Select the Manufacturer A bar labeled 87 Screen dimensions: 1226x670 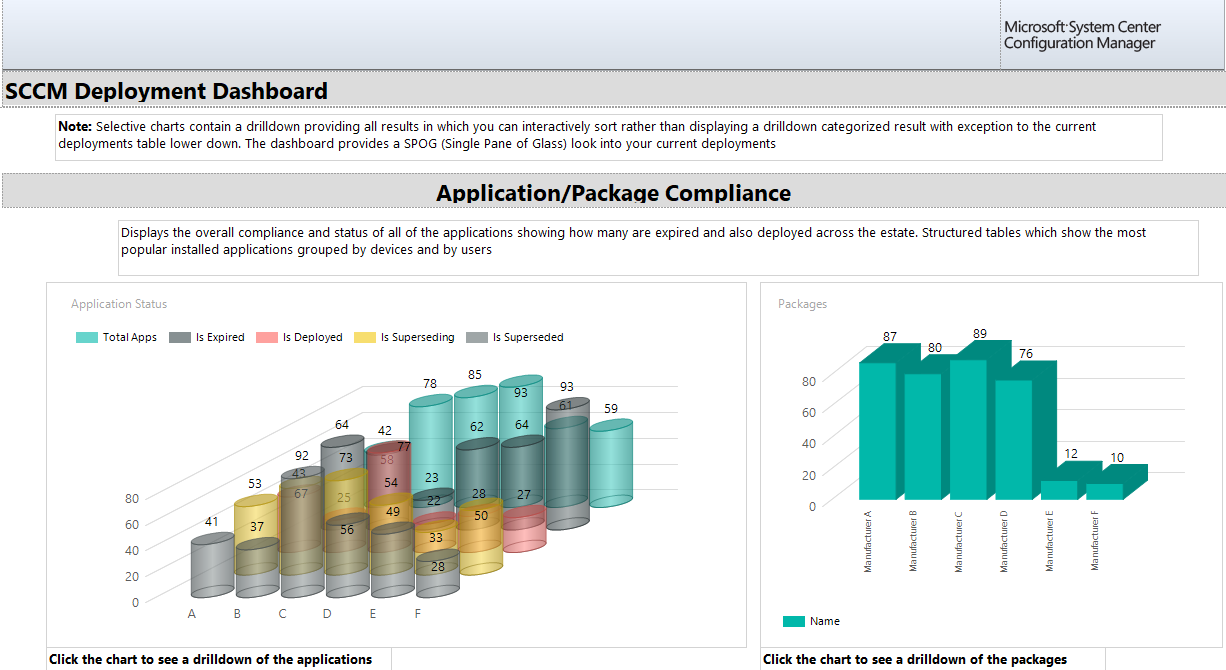pyautogui.click(x=877, y=431)
